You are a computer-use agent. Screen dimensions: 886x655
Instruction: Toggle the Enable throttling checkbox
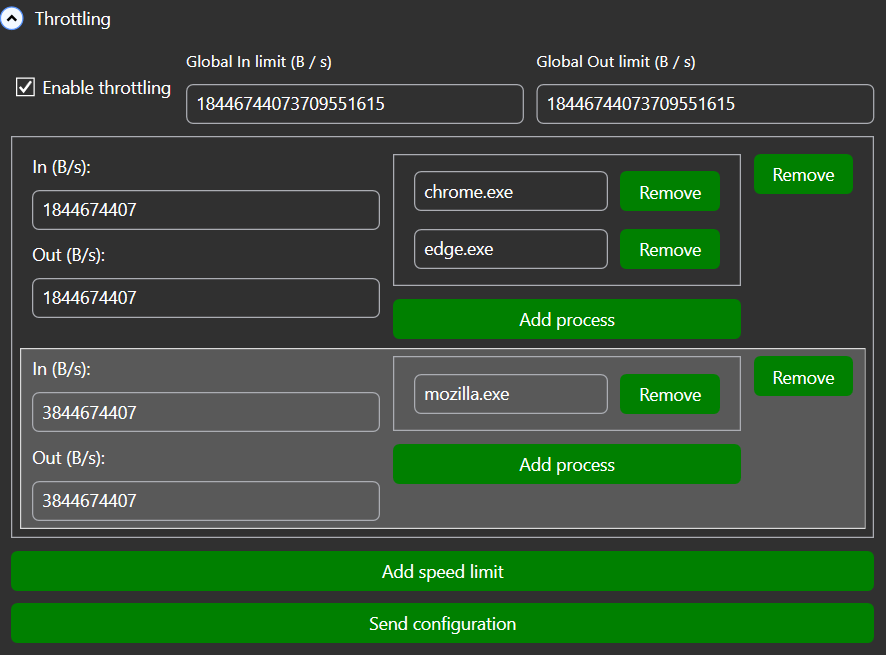pos(26,88)
